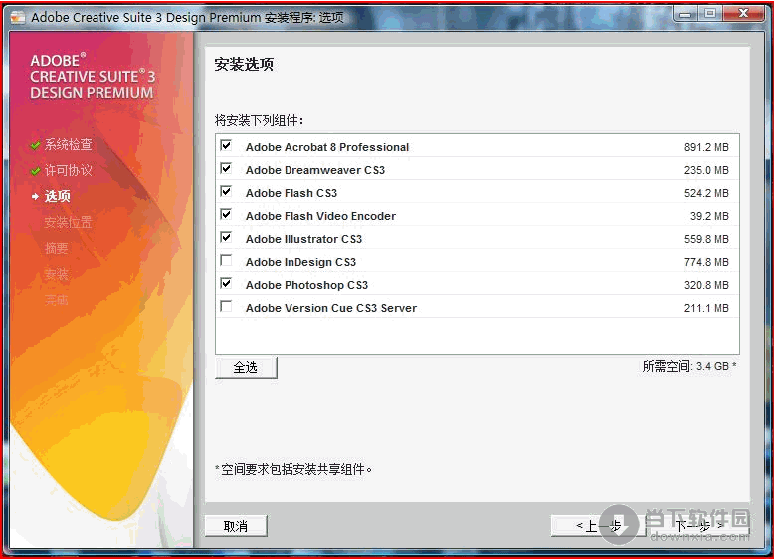Click the Adobe Illustrator CS3 label
The image size is (774, 559).
304,239
